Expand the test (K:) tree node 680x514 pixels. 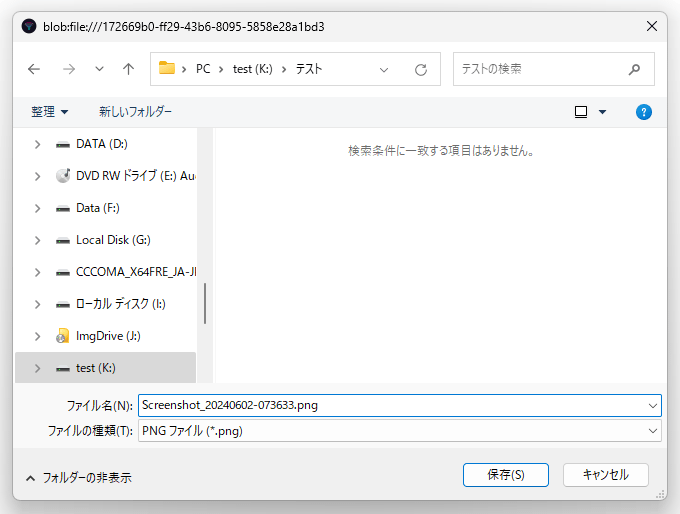point(37,368)
